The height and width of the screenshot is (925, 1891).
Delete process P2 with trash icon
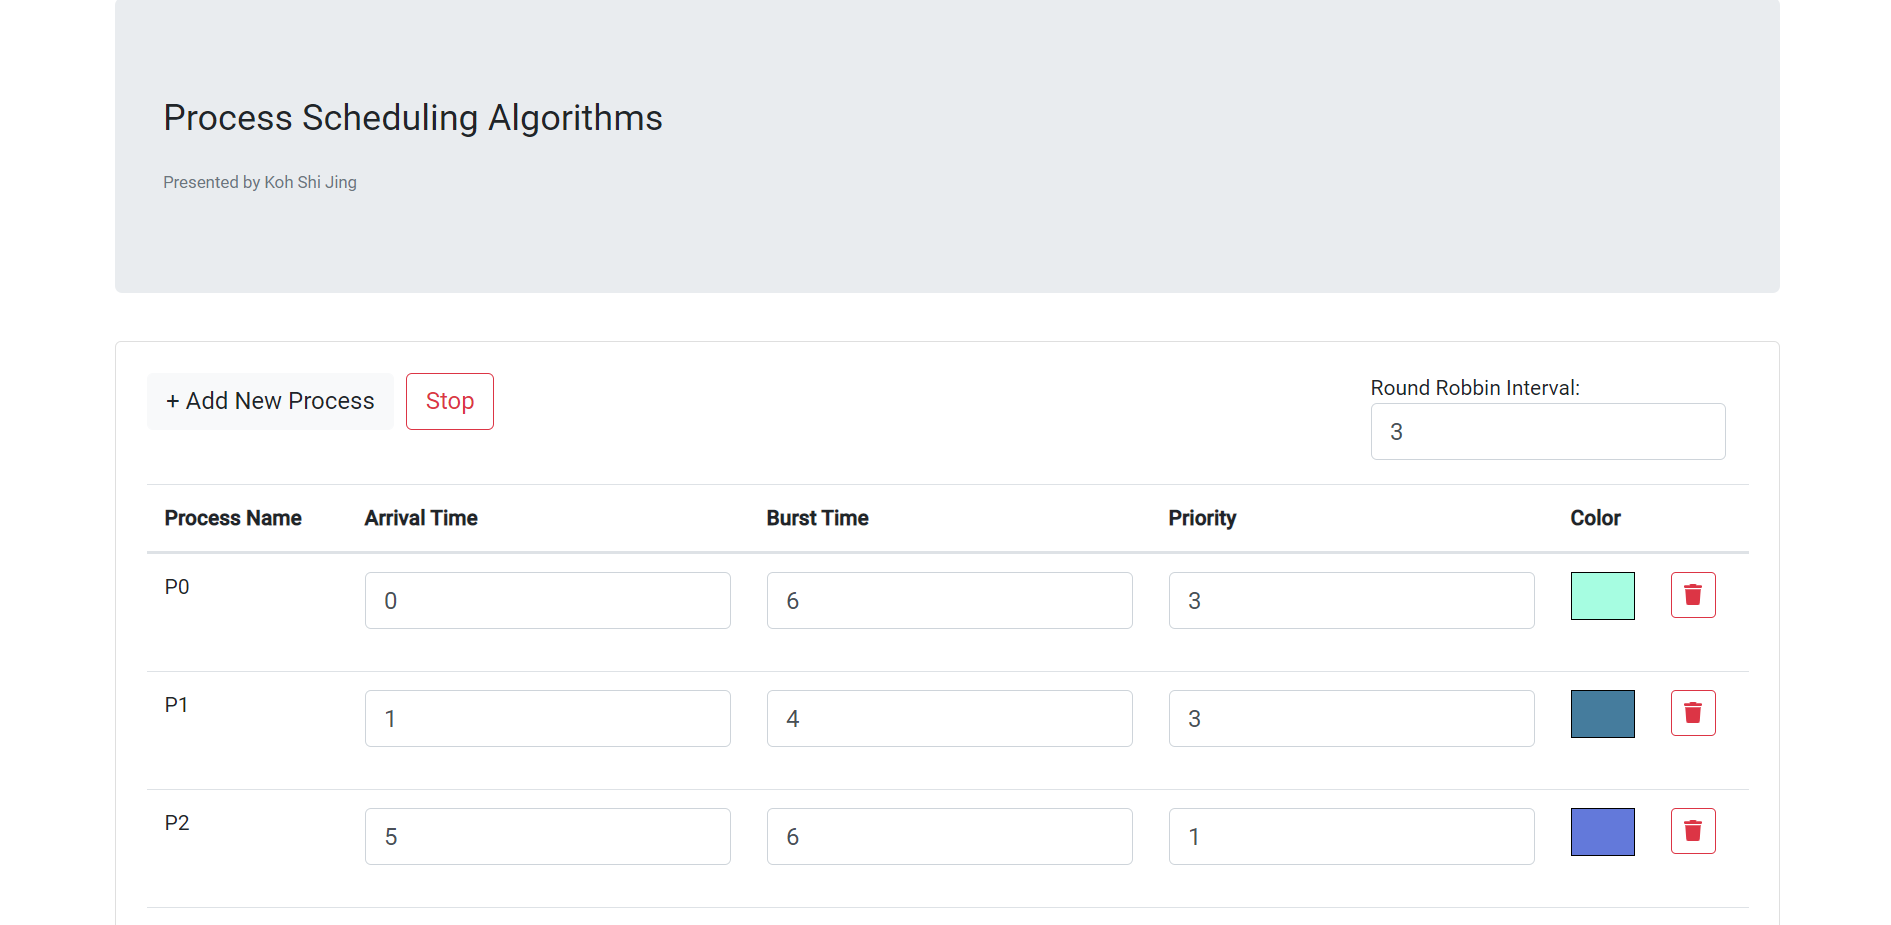[x=1693, y=831]
